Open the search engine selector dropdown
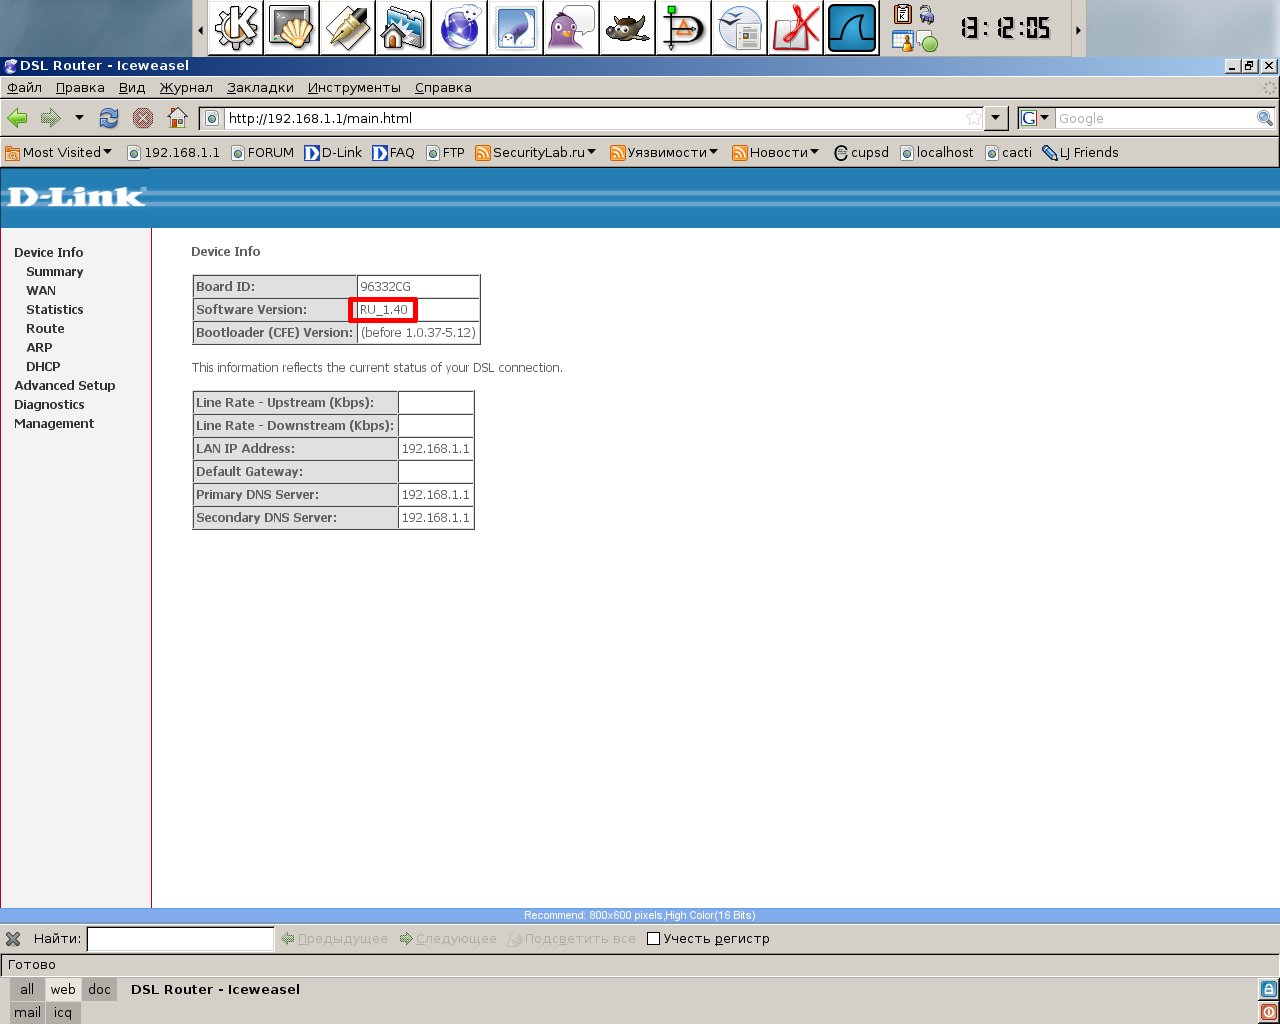 [x=1036, y=118]
